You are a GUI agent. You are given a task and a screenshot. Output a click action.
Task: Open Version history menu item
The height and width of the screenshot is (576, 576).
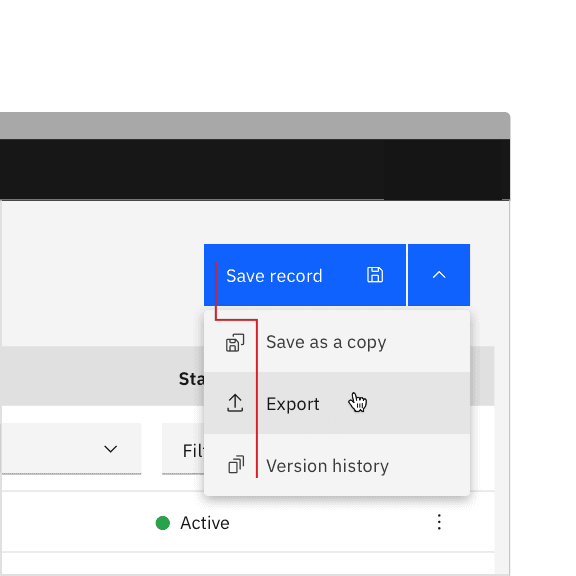pos(337,465)
